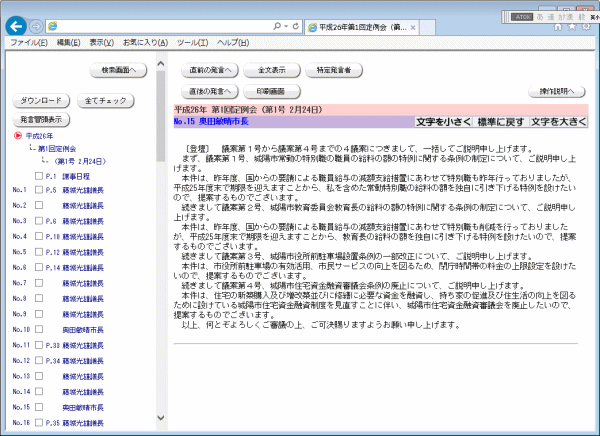
Task: Tick the No.3 row checkbox
Action: coord(39,221)
